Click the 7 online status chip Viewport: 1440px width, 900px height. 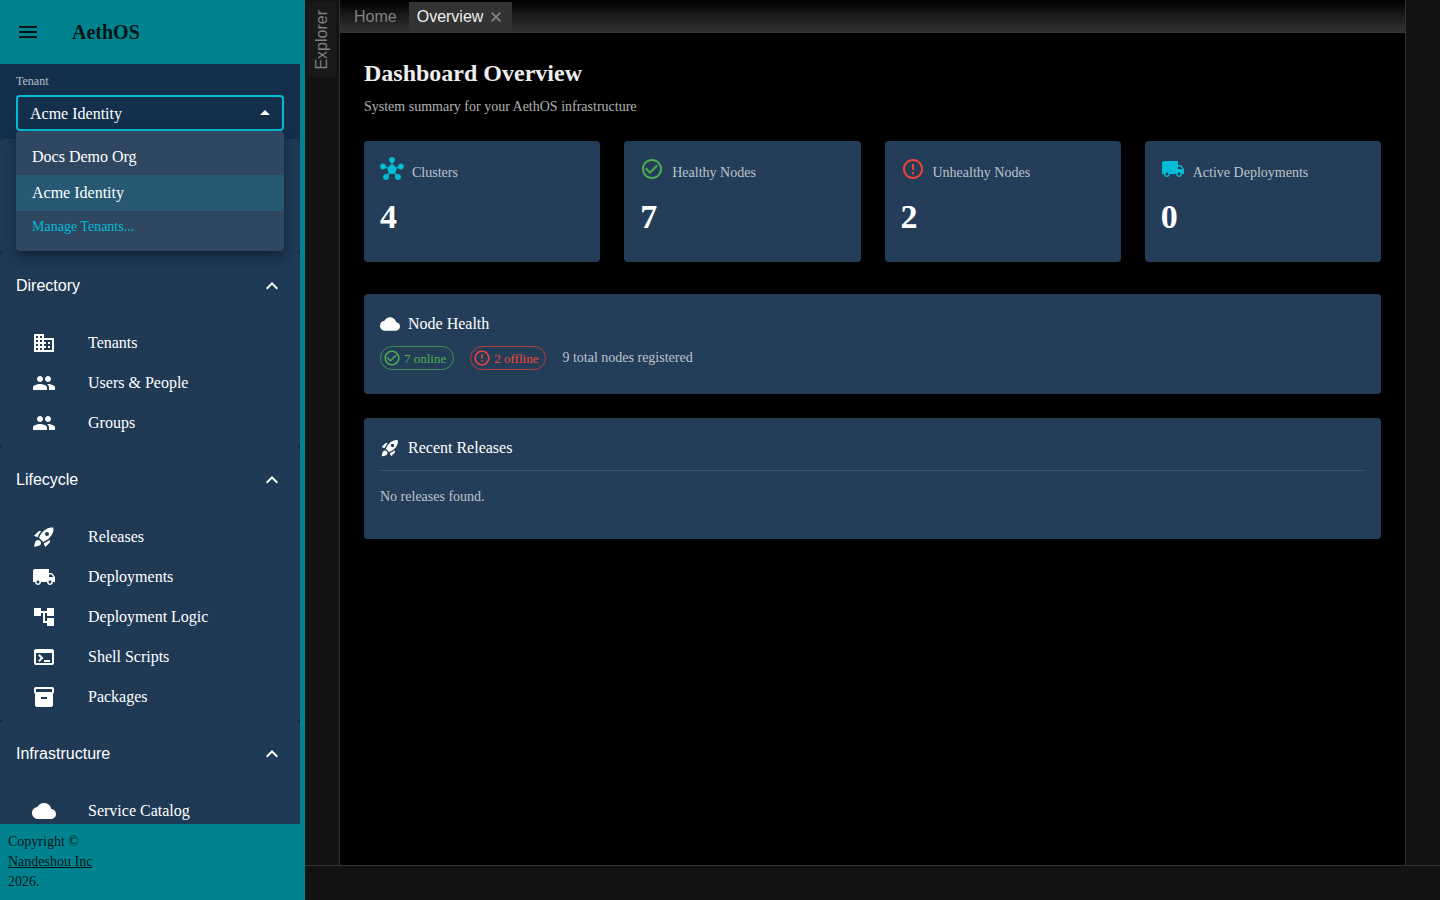tap(417, 358)
